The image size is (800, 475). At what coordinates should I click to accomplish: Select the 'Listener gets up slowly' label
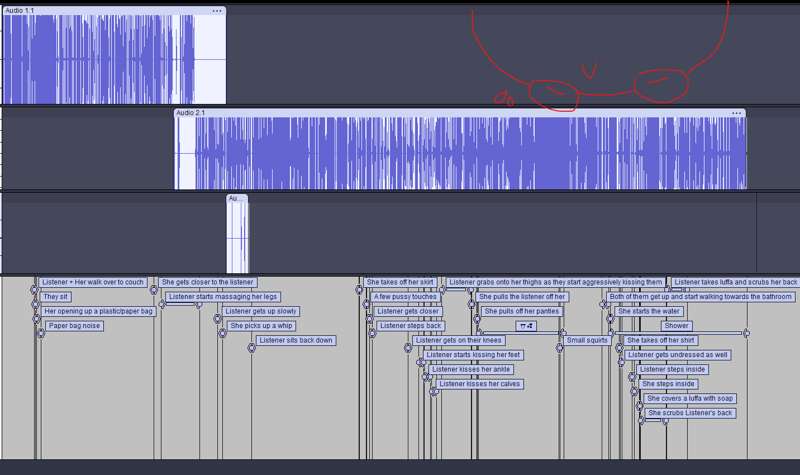(261, 311)
